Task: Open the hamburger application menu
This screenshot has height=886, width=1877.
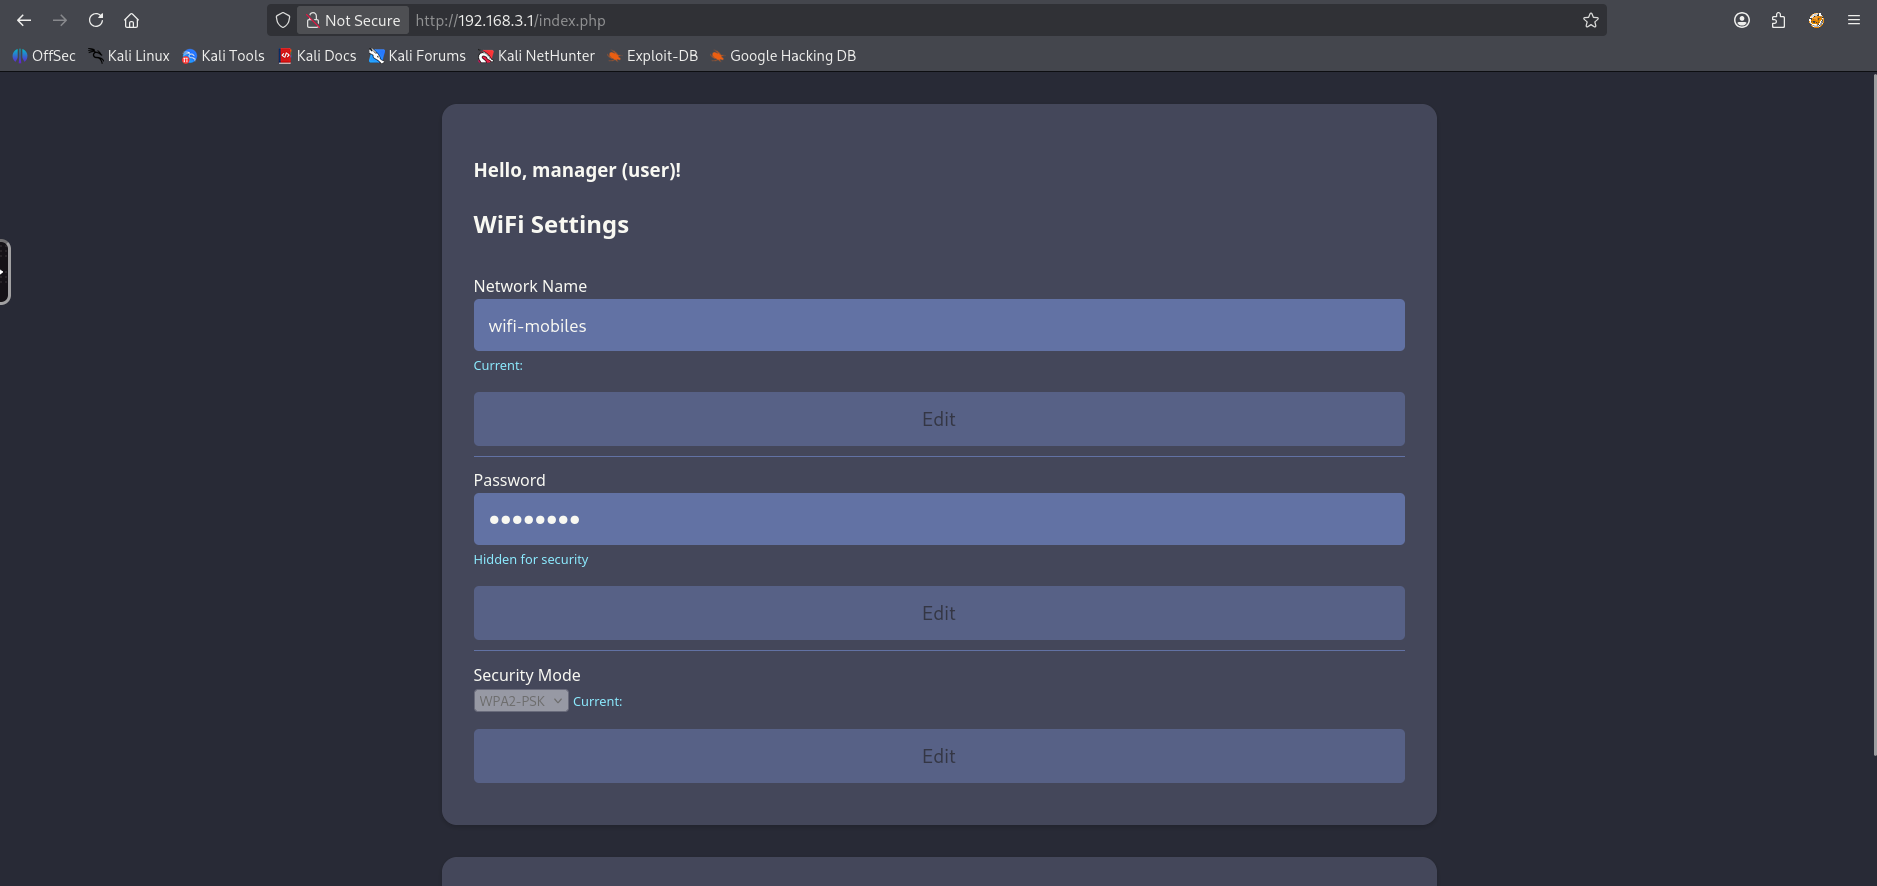Action: (1853, 20)
